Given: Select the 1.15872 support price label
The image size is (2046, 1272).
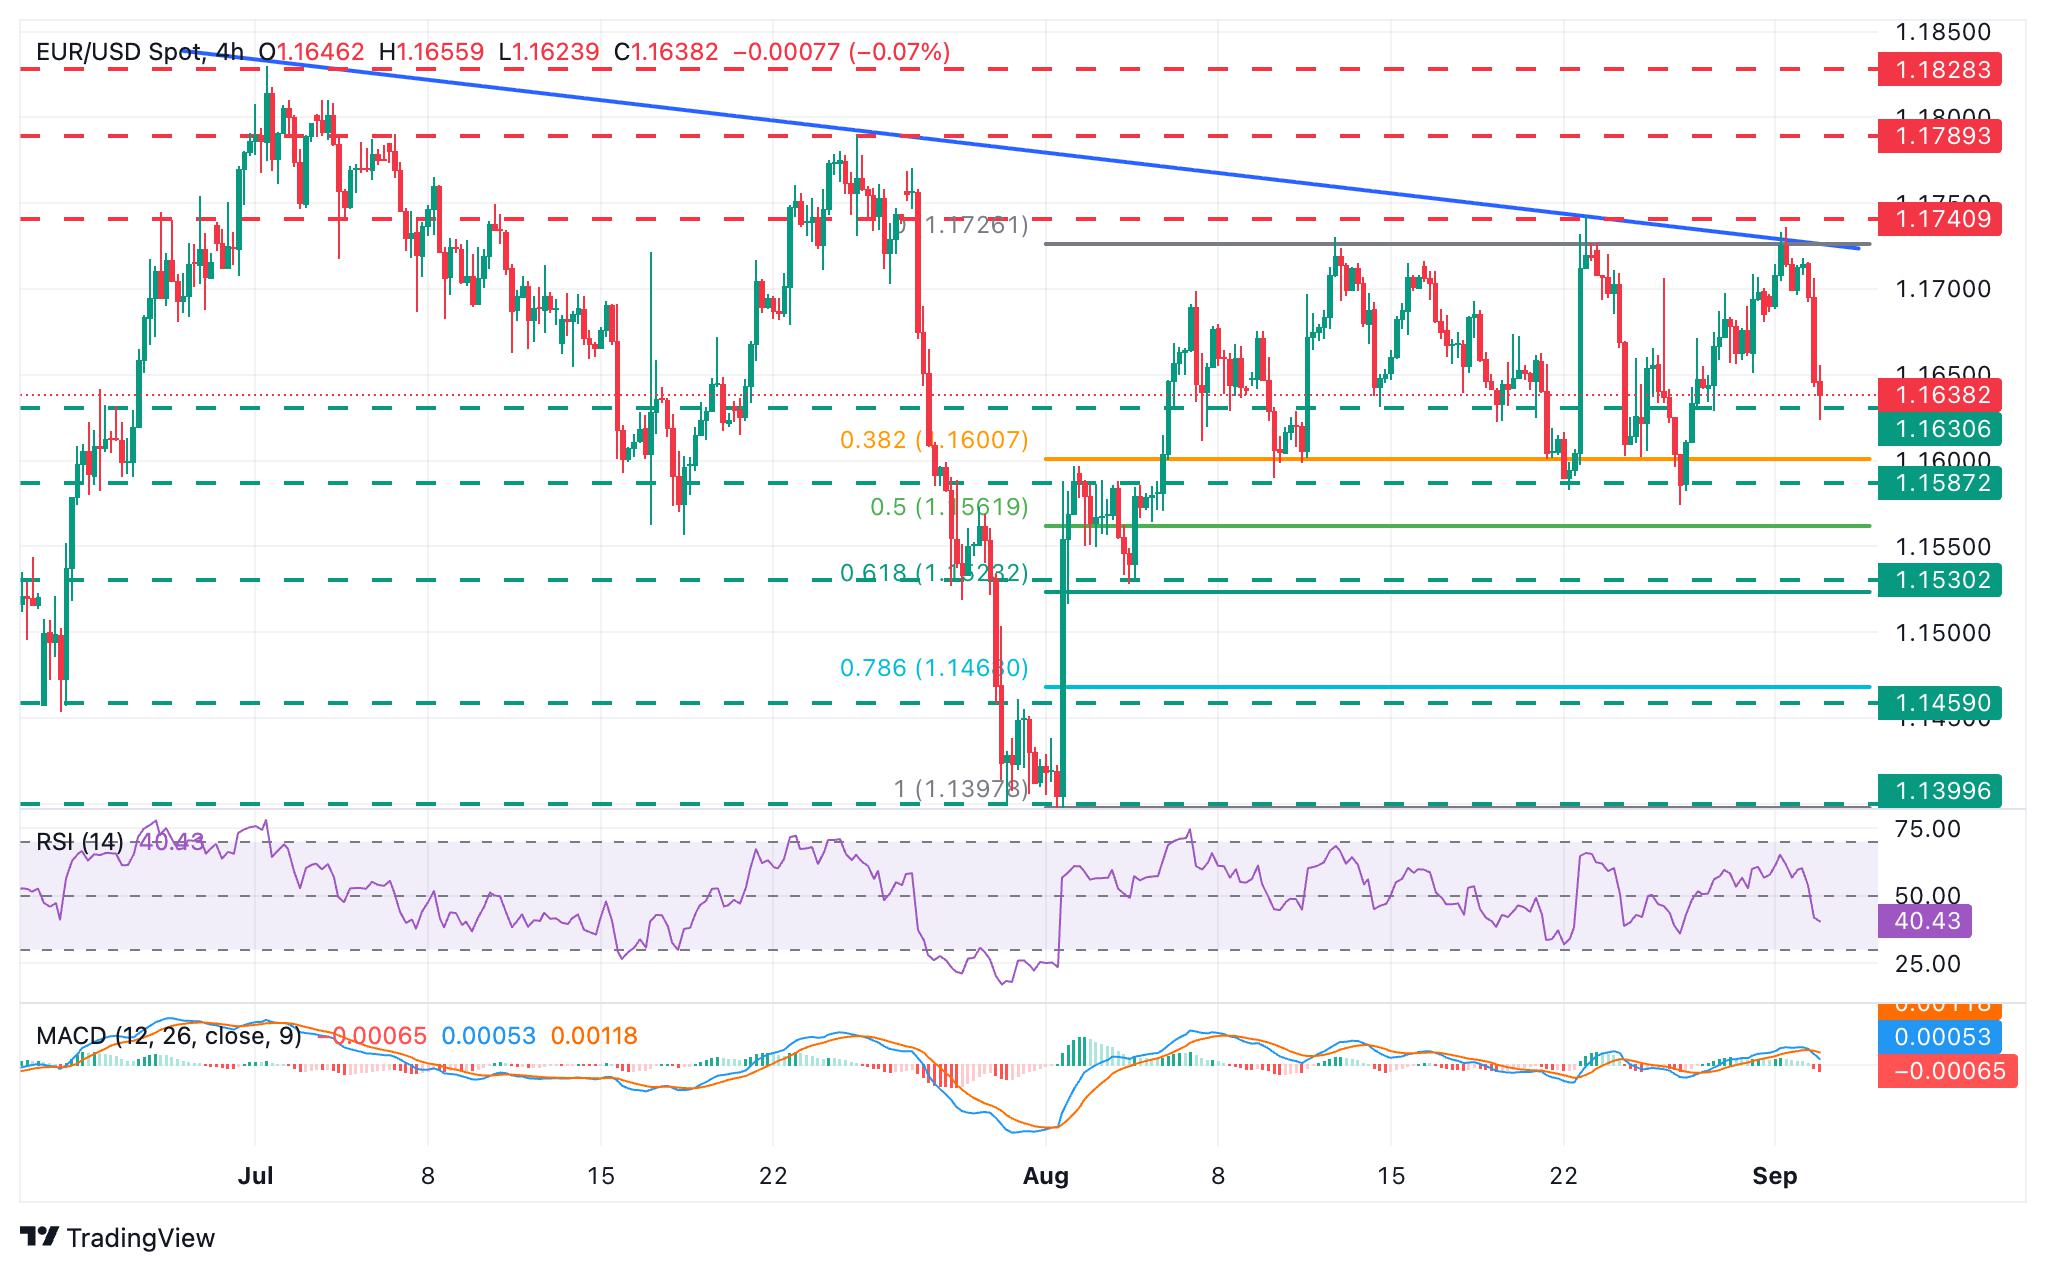Looking at the screenshot, I should tap(1939, 484).
